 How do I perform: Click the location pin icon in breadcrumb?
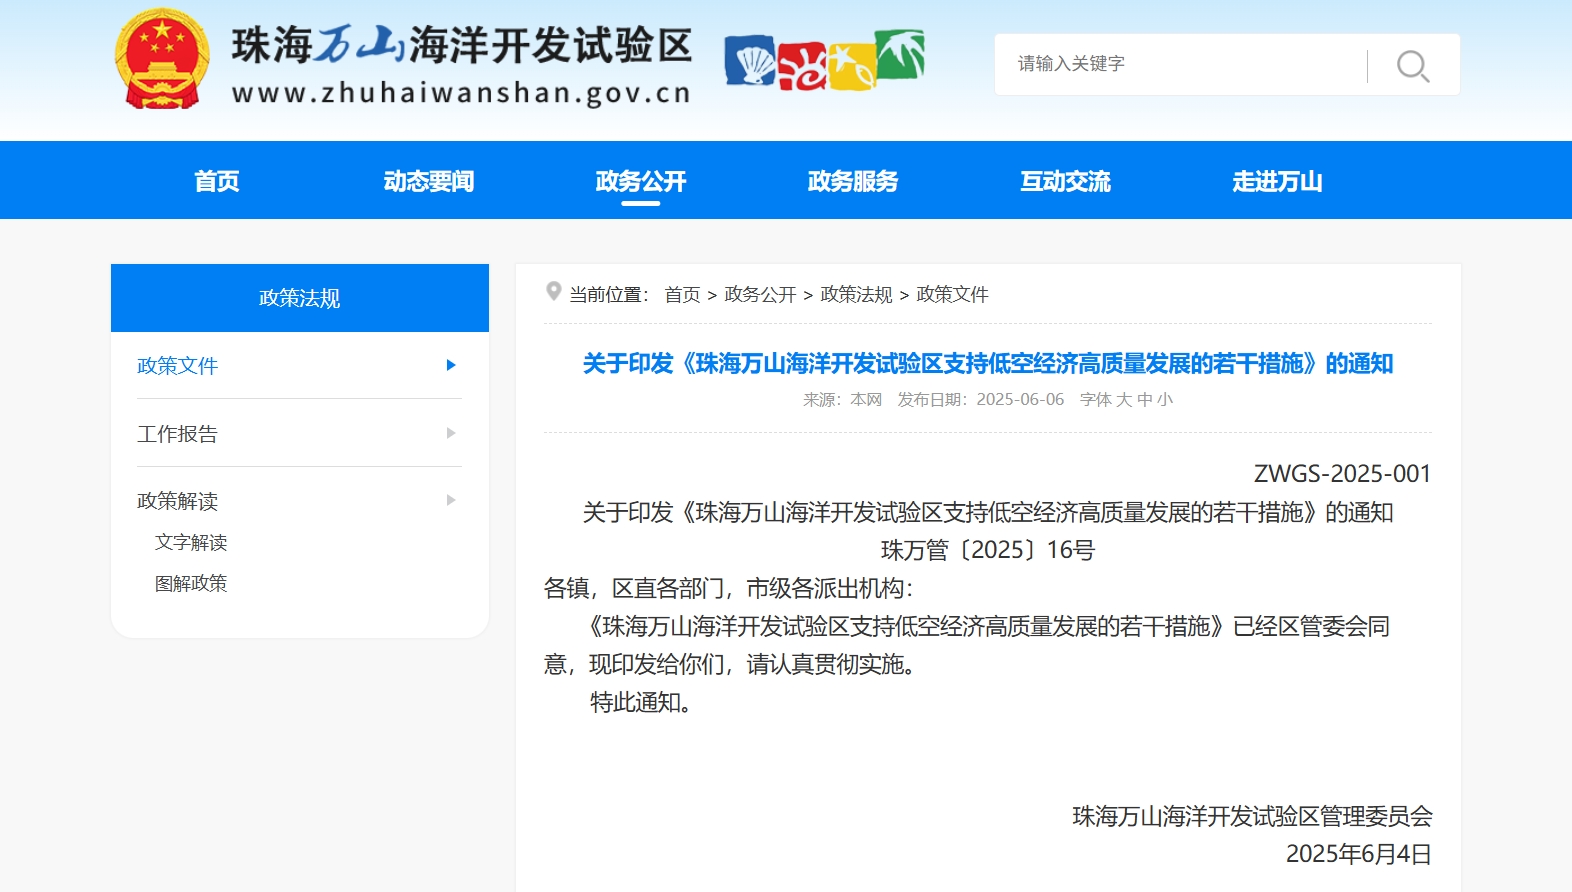(553, 291)
